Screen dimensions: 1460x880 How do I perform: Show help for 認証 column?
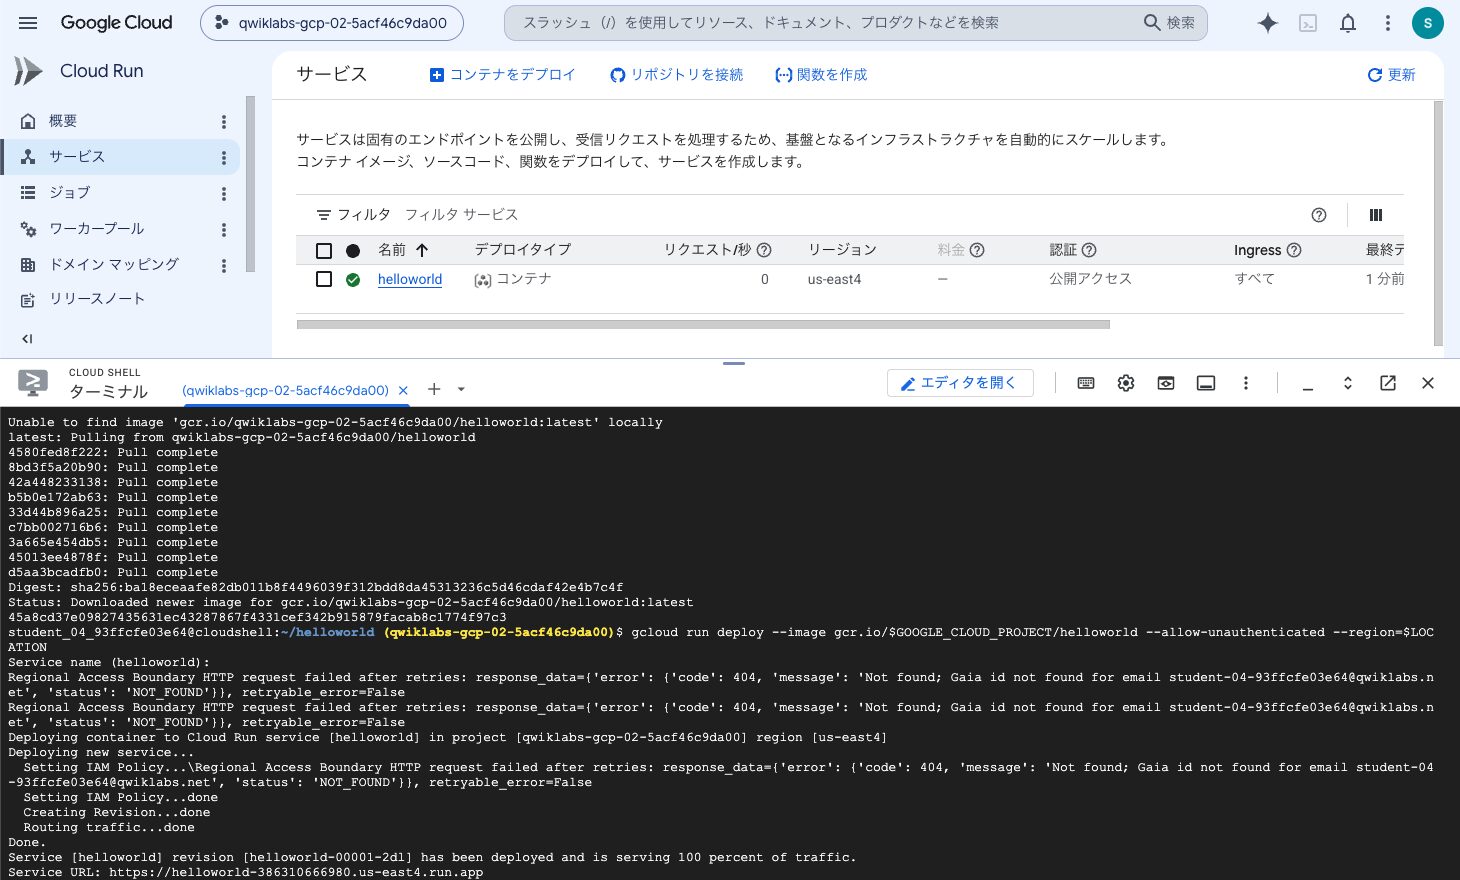[x=1089, y=250]
